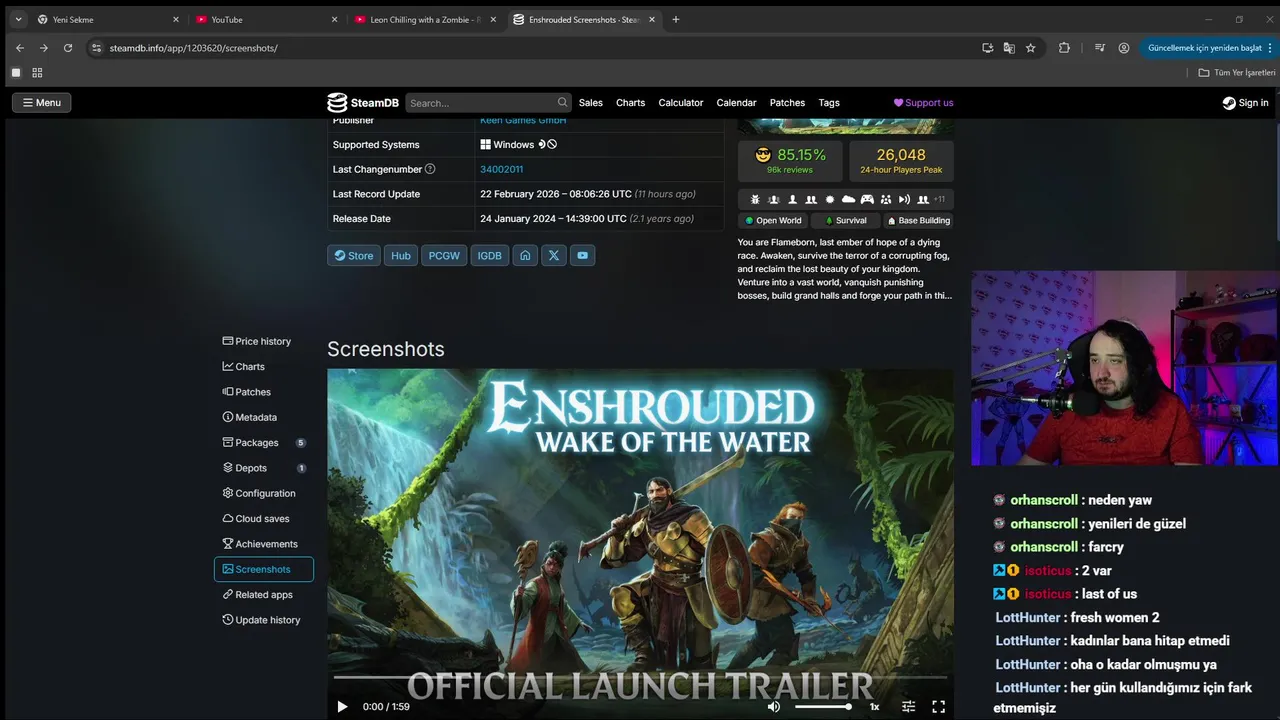Open the Hub link button
1280x720 pixels.
(x=401, y=255)
